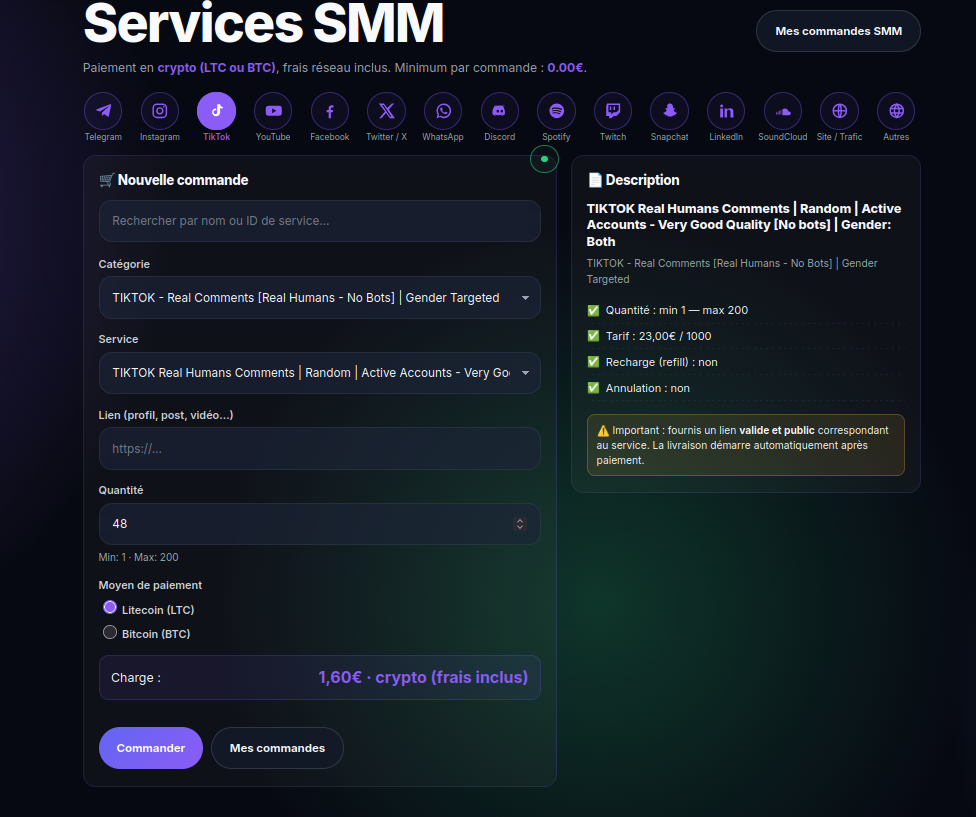976x817 pixels.
Task: Open the Twitter / X services icon
Action: (x=387, y=111)
